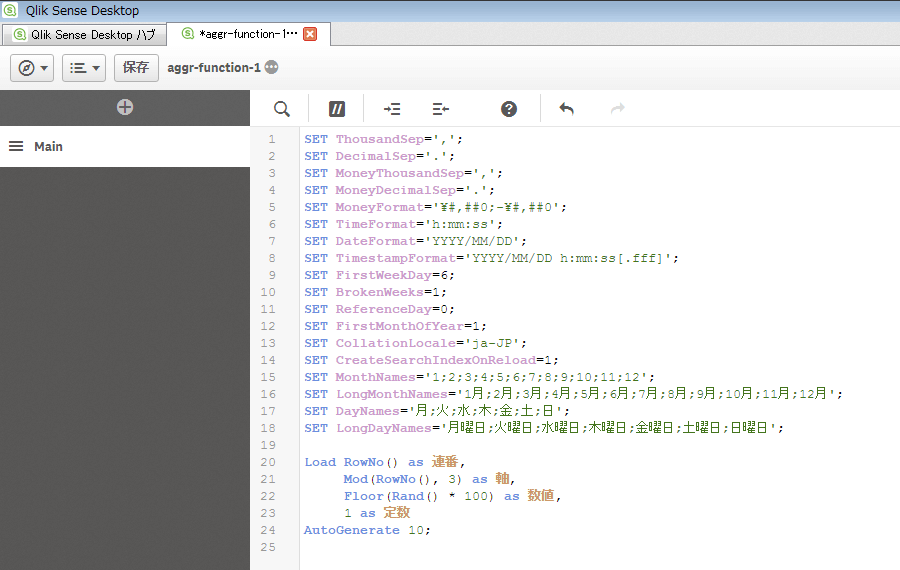Place cursor on AutoGenerate 10 line
The height and width of the screenshot is (570, 900).
click(x=368, y=530)
